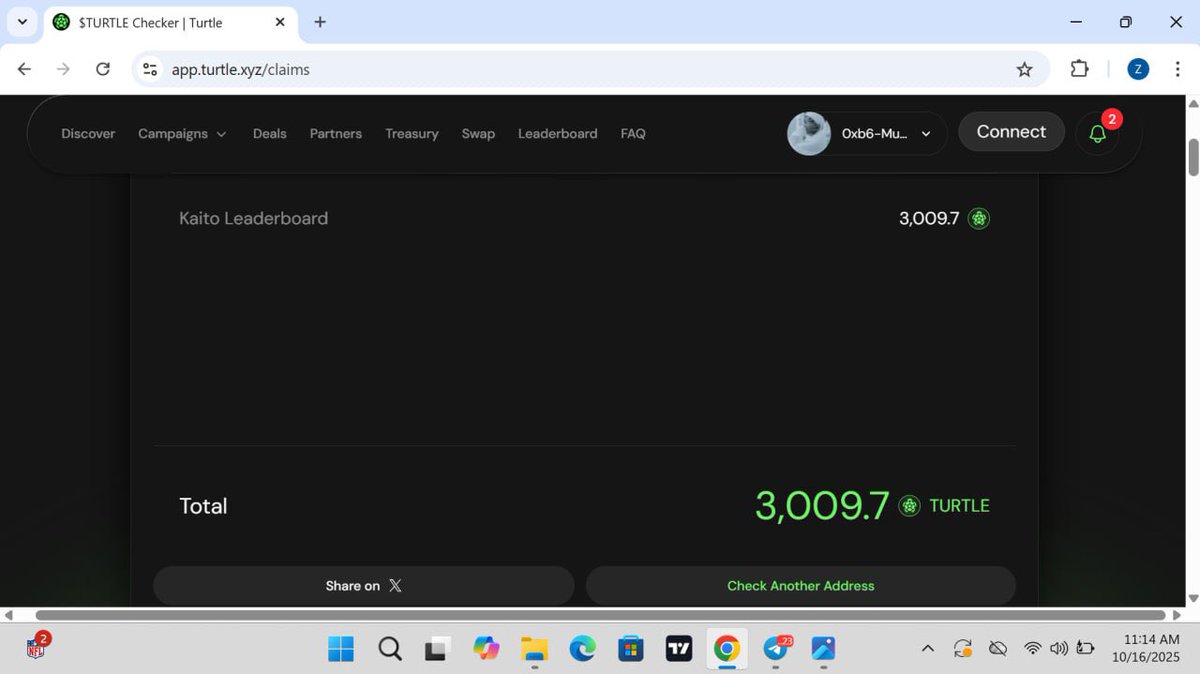Viewport: 1200px width, 674px height.
Task: Open Telegram from taskbar
Action: [x=776, y=649]
